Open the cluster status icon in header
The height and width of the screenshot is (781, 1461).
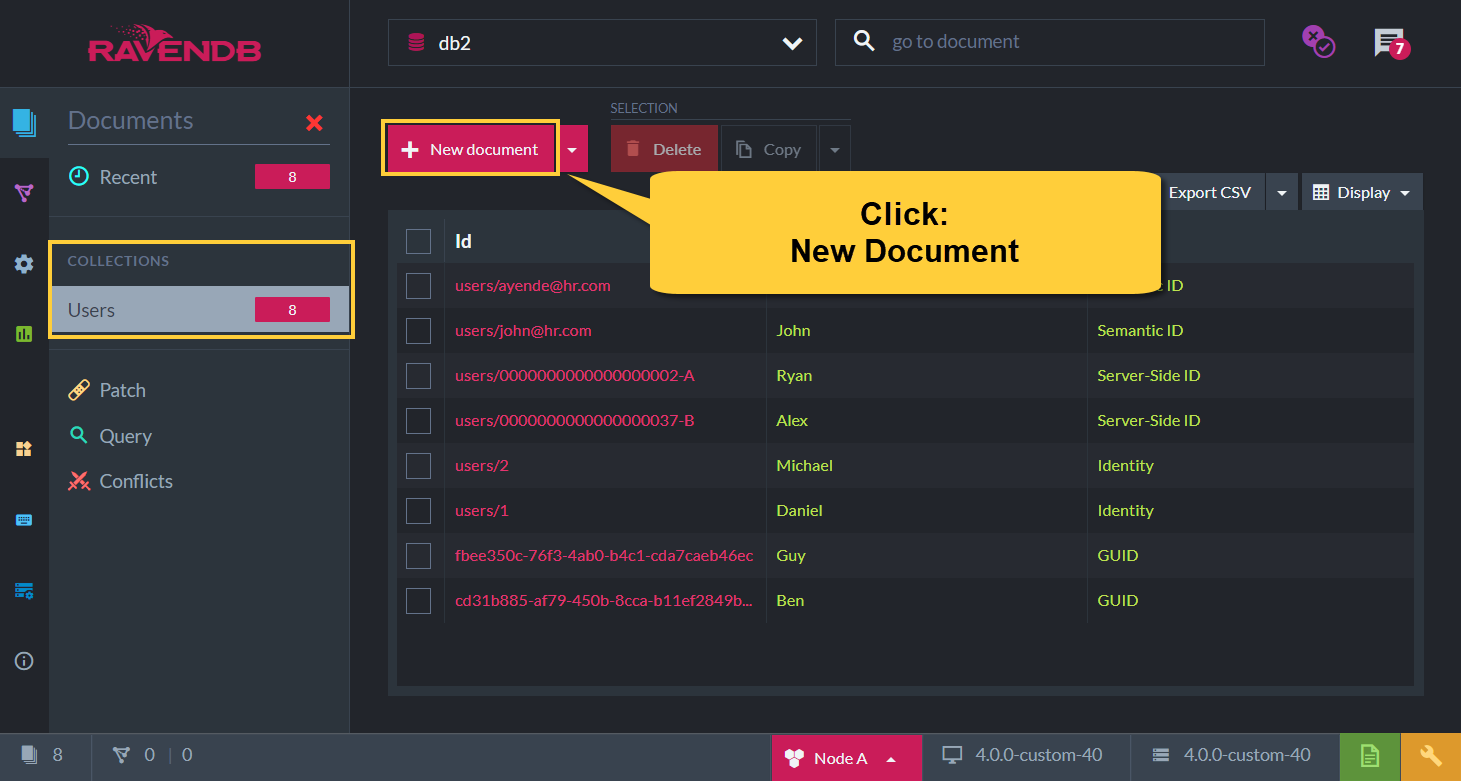click(1317, 41)
